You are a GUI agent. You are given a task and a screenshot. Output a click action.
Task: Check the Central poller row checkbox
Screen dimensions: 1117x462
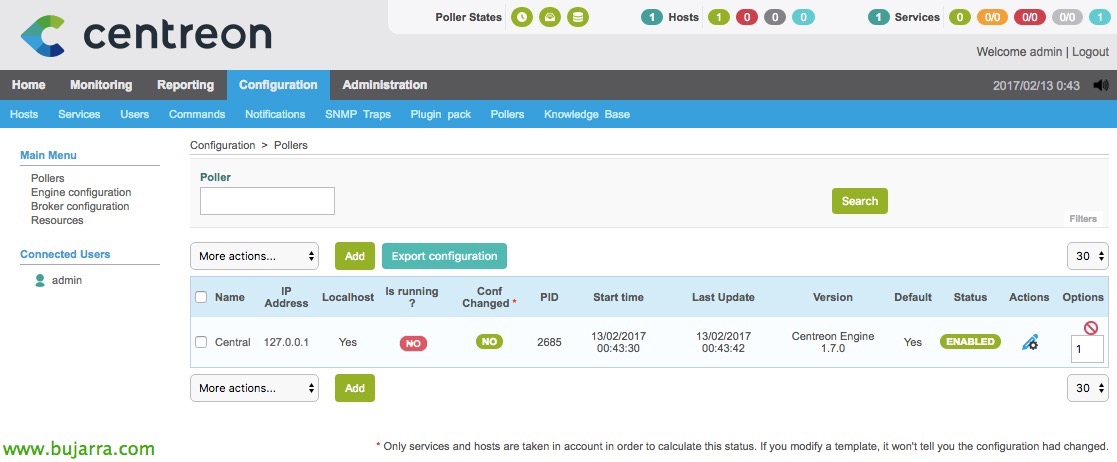coord(201,342)
